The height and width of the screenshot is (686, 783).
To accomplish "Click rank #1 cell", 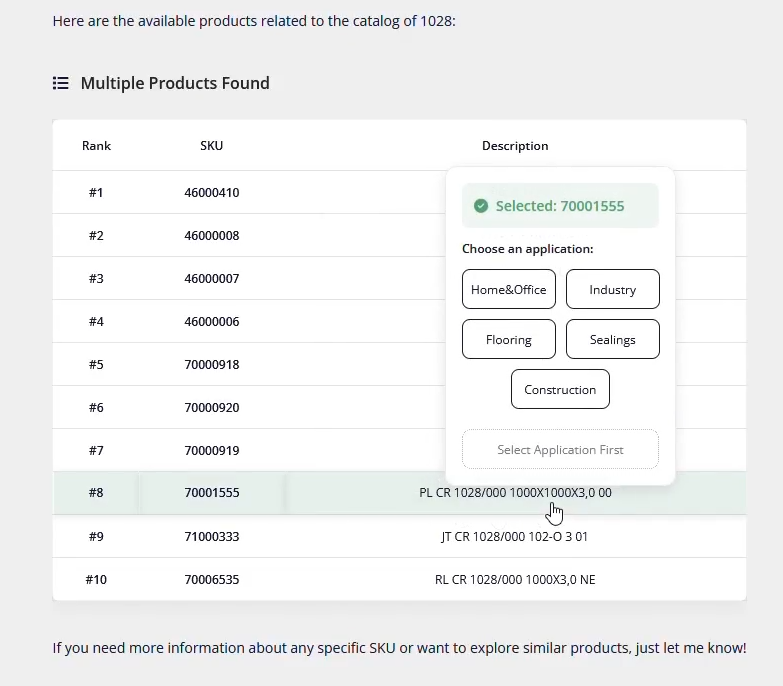I will click(x=96, y=193).
